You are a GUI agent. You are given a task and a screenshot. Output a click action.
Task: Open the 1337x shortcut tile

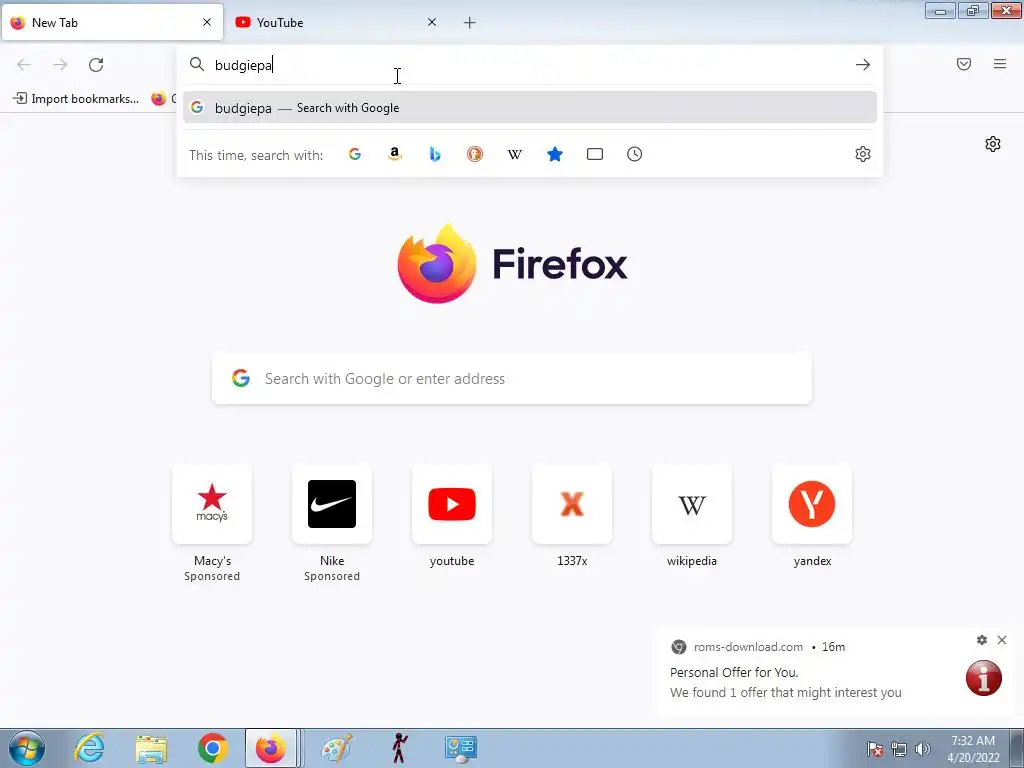[572, 504]
